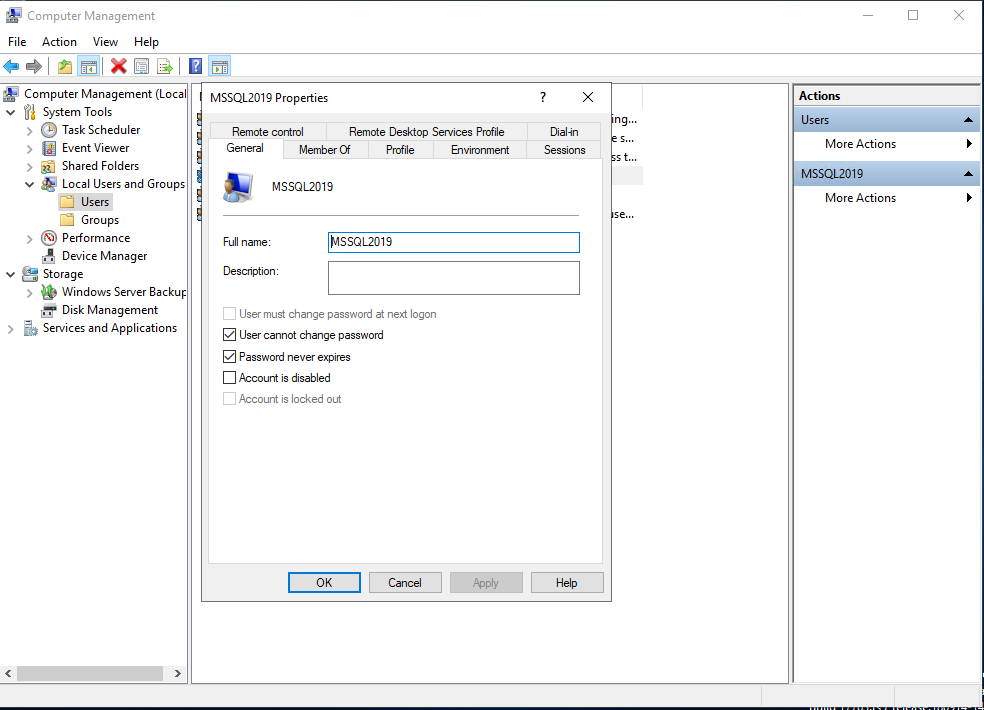Collapse the Users section in Actions pane
This screenshot has height=710, width=984.
point(968,120)
